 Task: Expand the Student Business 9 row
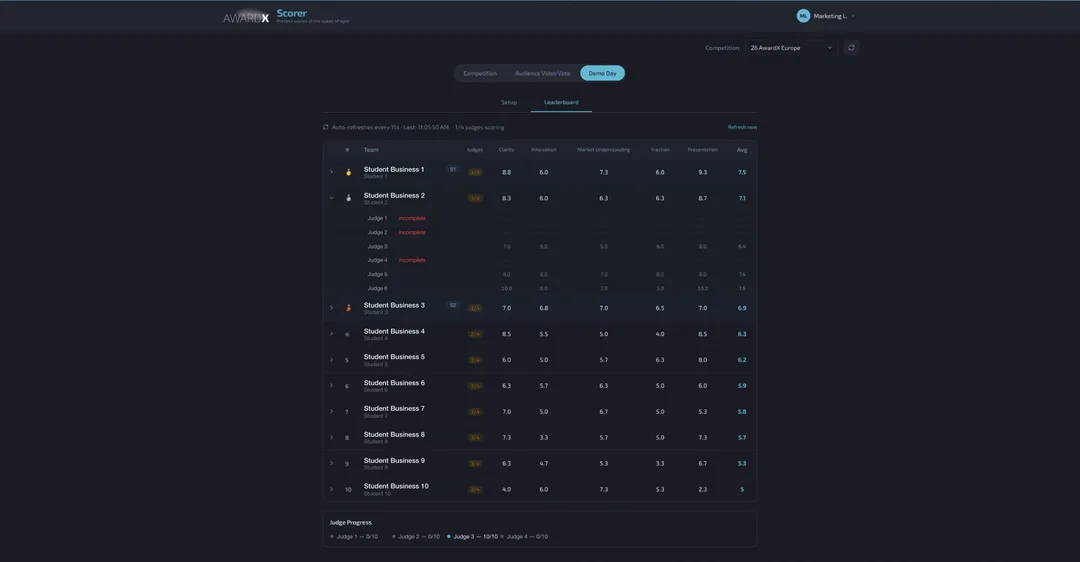(x=331, y=464)
